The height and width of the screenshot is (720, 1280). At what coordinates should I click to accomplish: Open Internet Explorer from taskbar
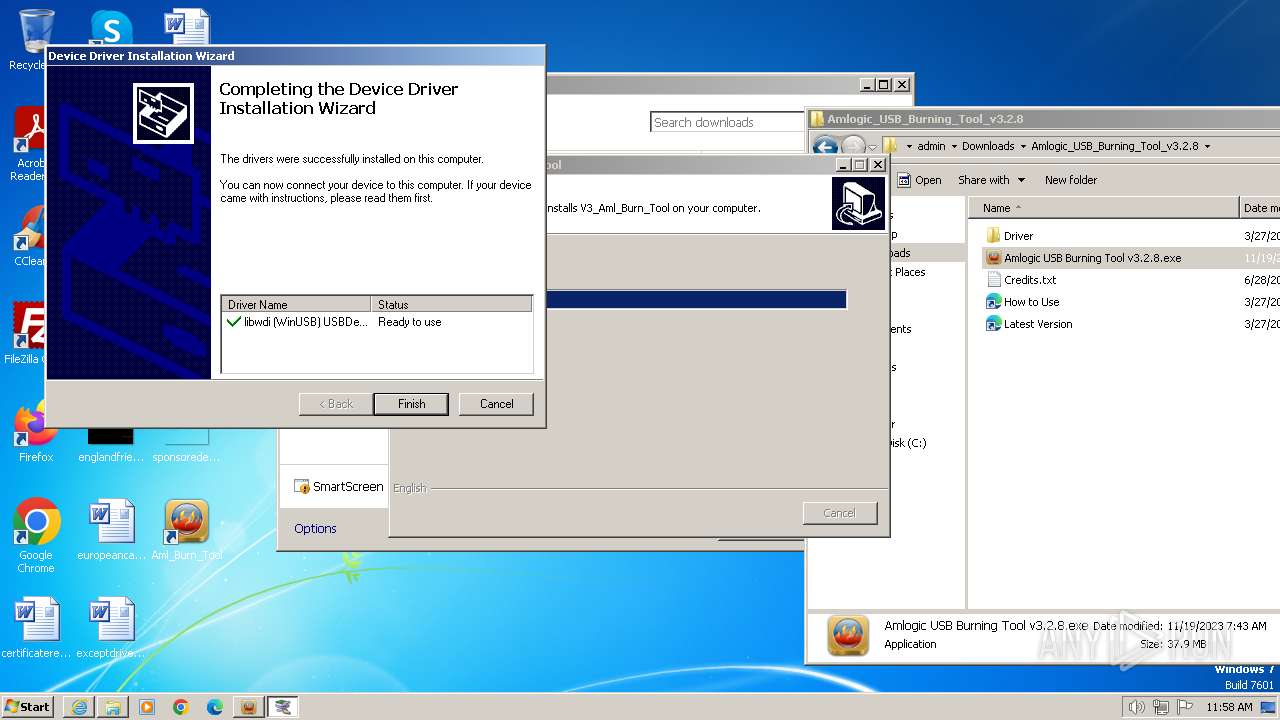click(79, 707)
